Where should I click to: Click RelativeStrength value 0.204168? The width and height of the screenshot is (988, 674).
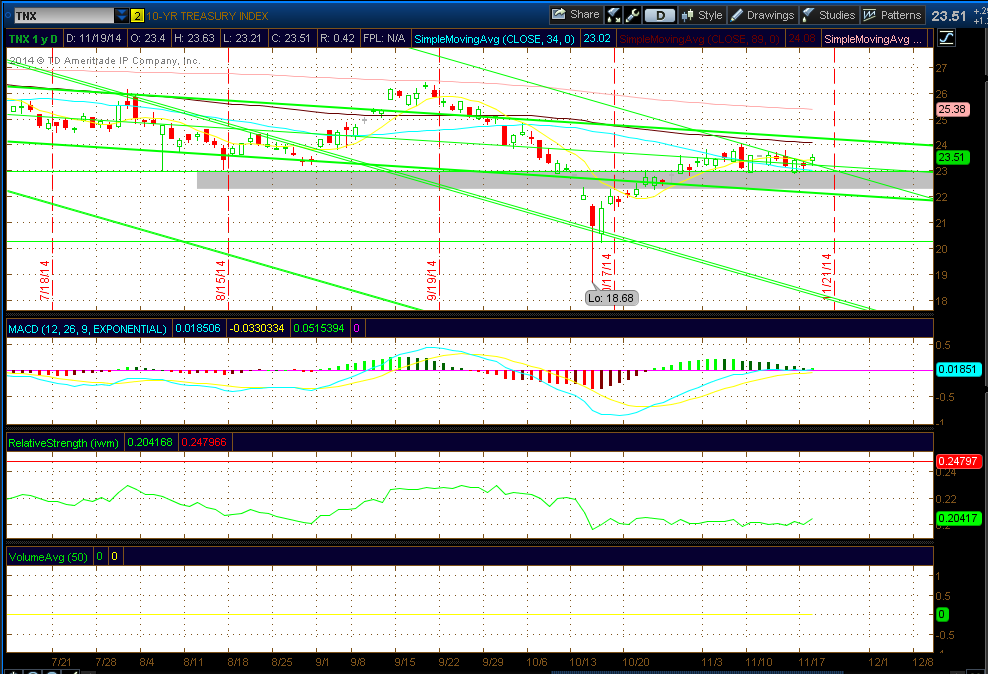click(x=150, y=443)
